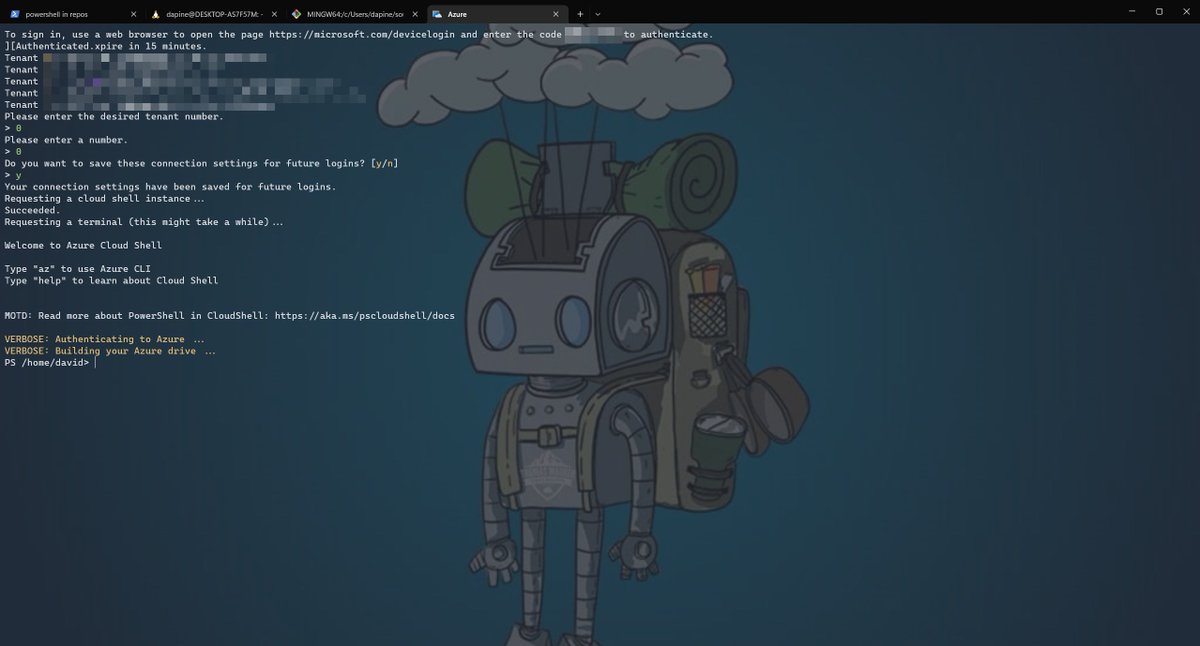Screen dimensions: 1200x646
Task: Close the dapine@DESKTOP tab
Action: (274, 14)
